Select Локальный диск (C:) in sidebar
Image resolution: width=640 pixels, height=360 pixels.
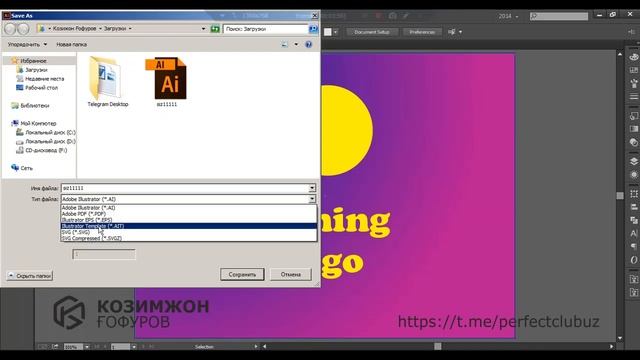tap(50, 133)
